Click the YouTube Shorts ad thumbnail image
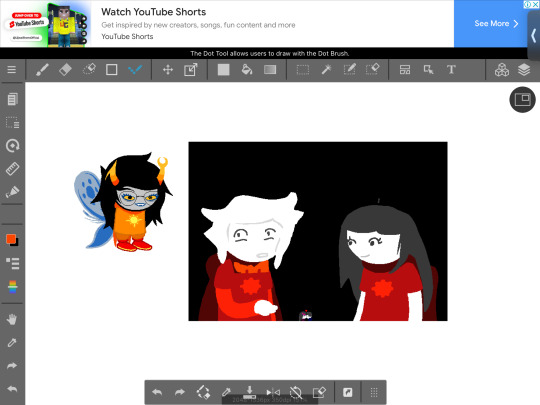 coord(46,24)
